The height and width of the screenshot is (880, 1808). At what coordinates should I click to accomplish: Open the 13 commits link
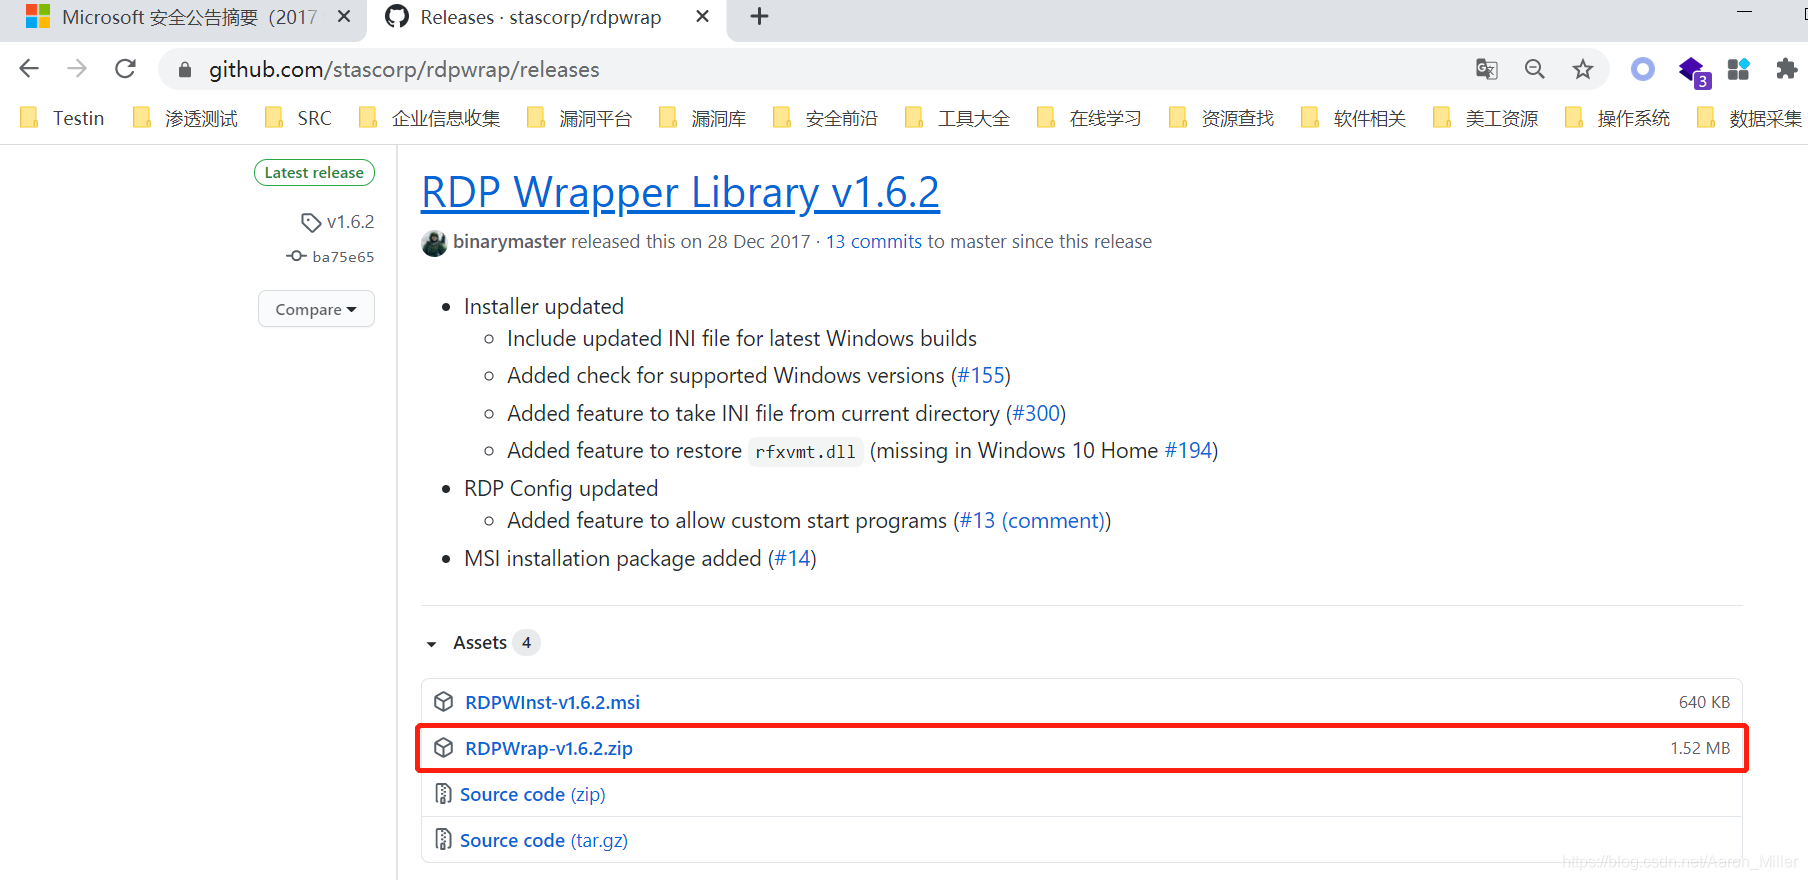coord(874,242)
